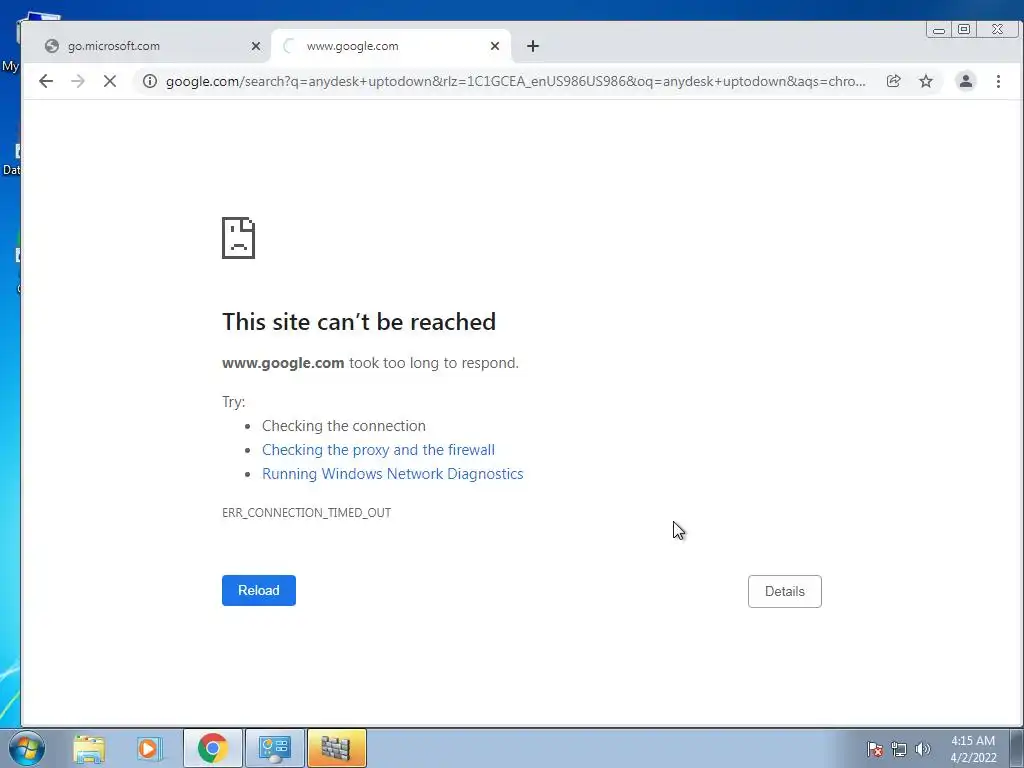Open network status tray icon

pyautogui.click(x=899, y=749)
